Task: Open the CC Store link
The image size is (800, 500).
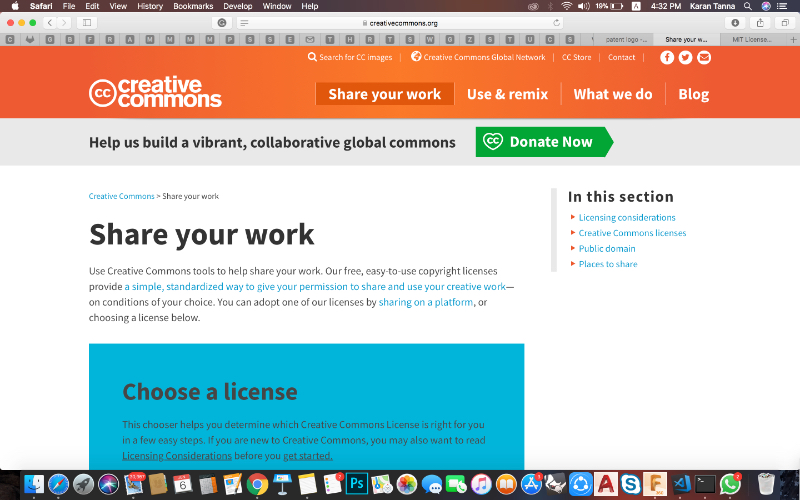Action: (576, 57)
